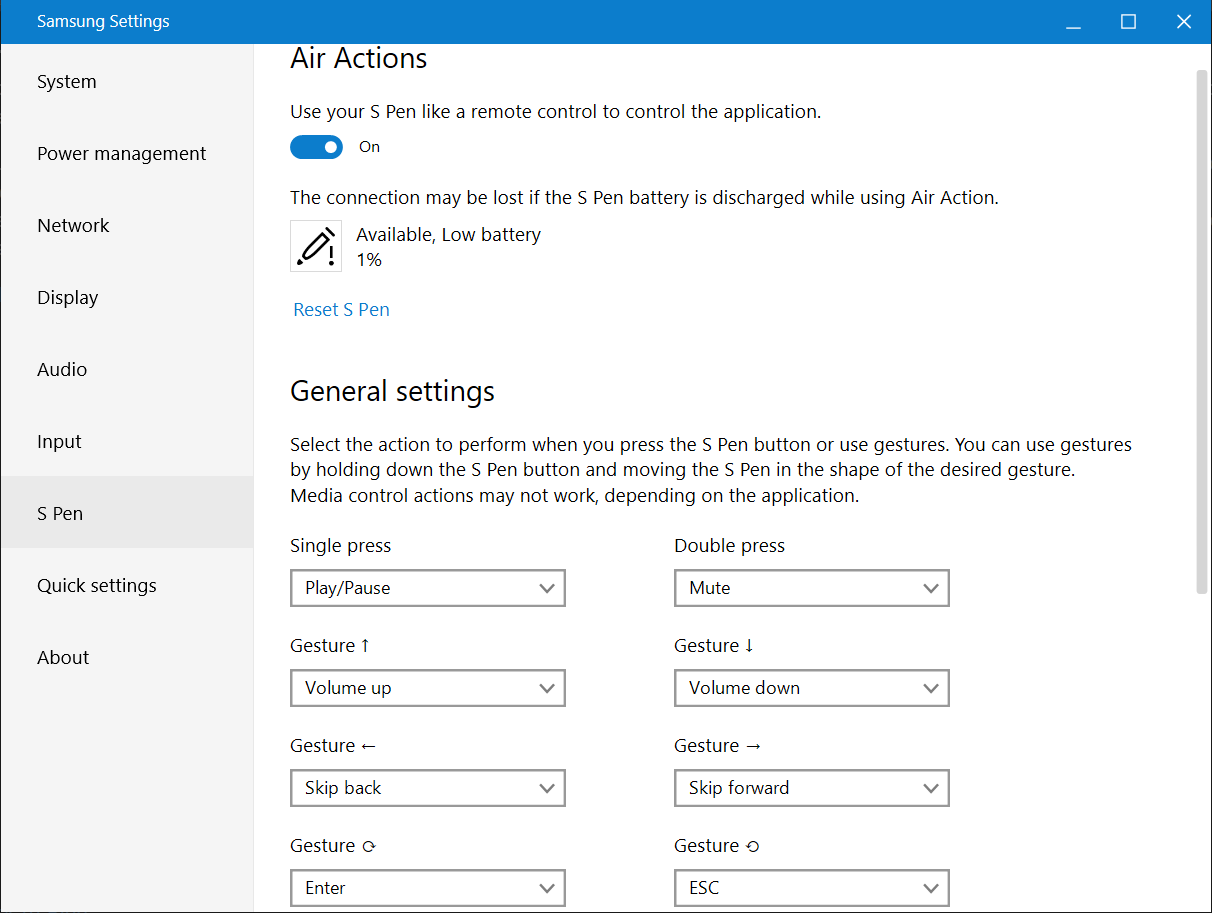Open Power management settings

[x=127, y=154]
